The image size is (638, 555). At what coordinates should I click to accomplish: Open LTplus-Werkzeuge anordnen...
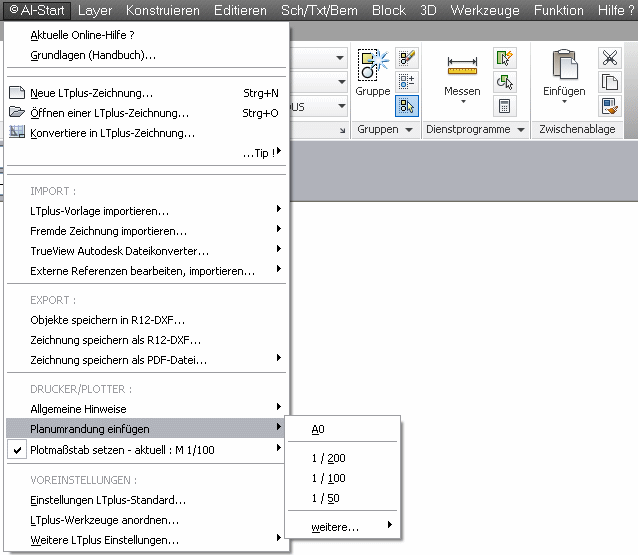(146, 520)
